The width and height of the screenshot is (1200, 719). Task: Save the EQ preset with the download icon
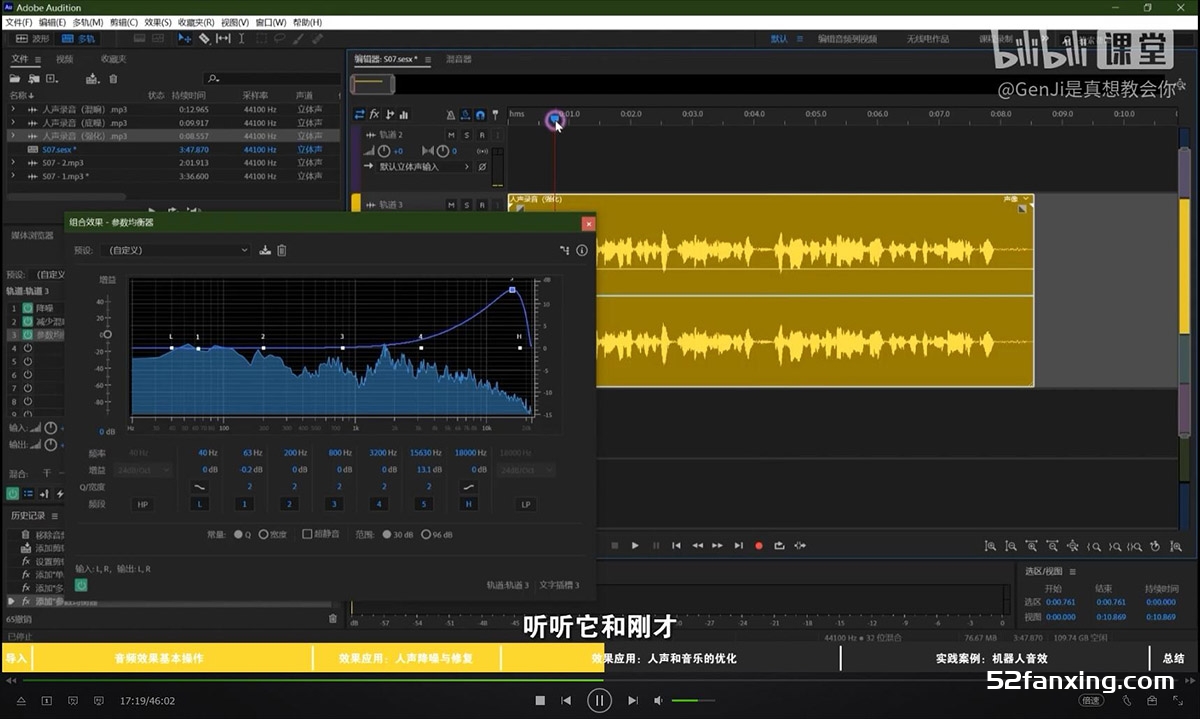pos(265,250)
